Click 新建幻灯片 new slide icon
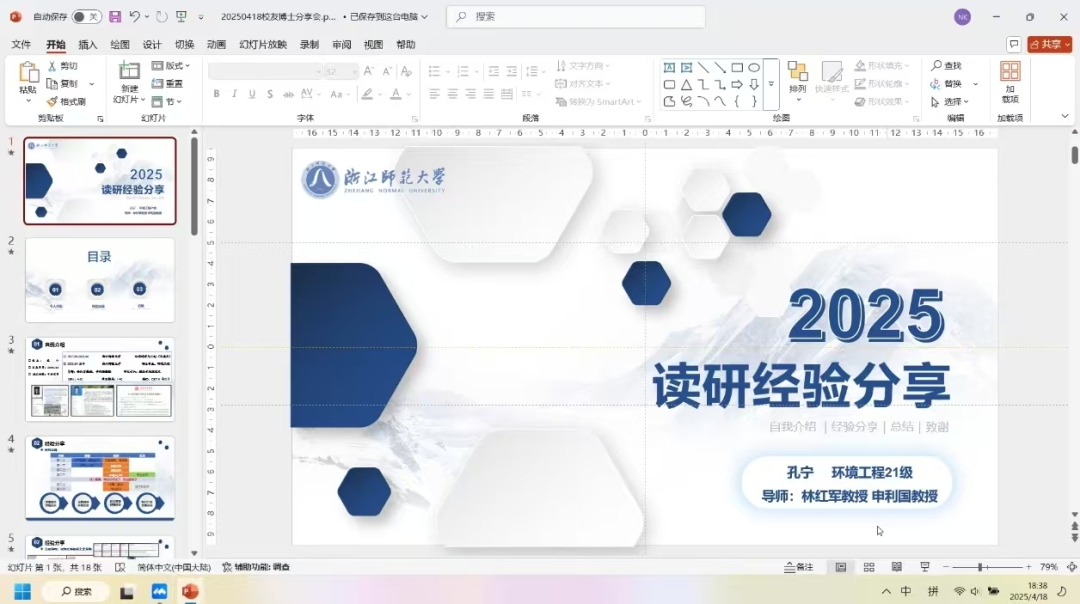Viewport: 1080px width, 604px height. click(129, 71)
